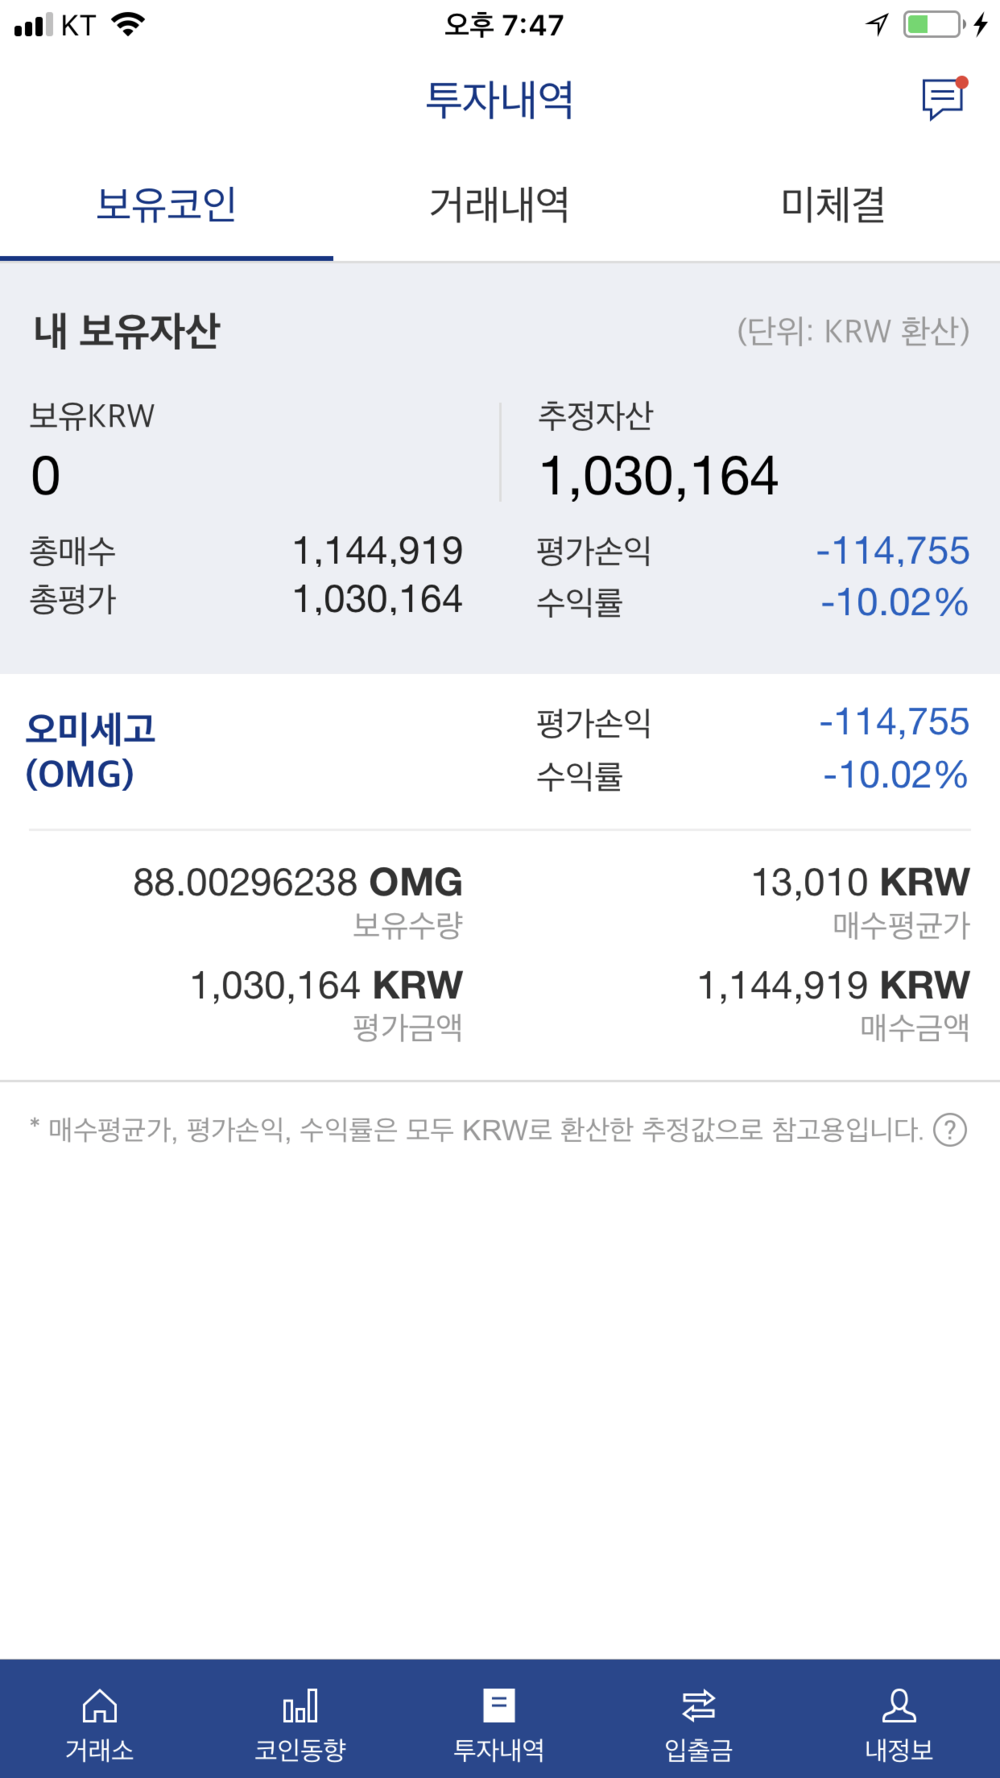Tap the help question mark icon
The width and height of the screenshot is (1000, 1778).
(x=949, y=1130)
